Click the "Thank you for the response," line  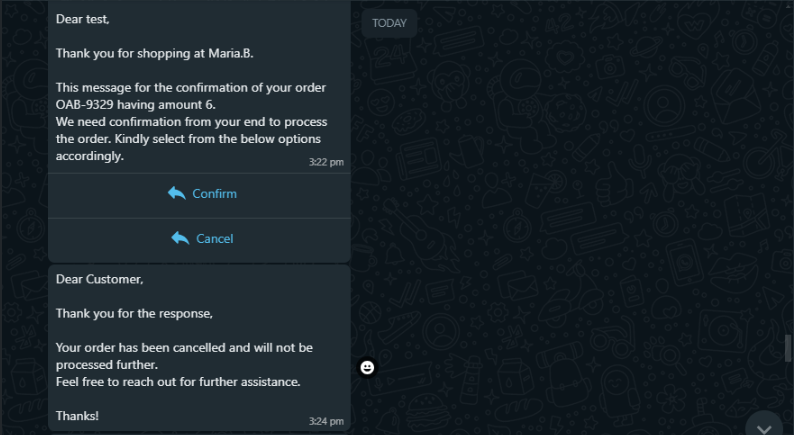134,313
